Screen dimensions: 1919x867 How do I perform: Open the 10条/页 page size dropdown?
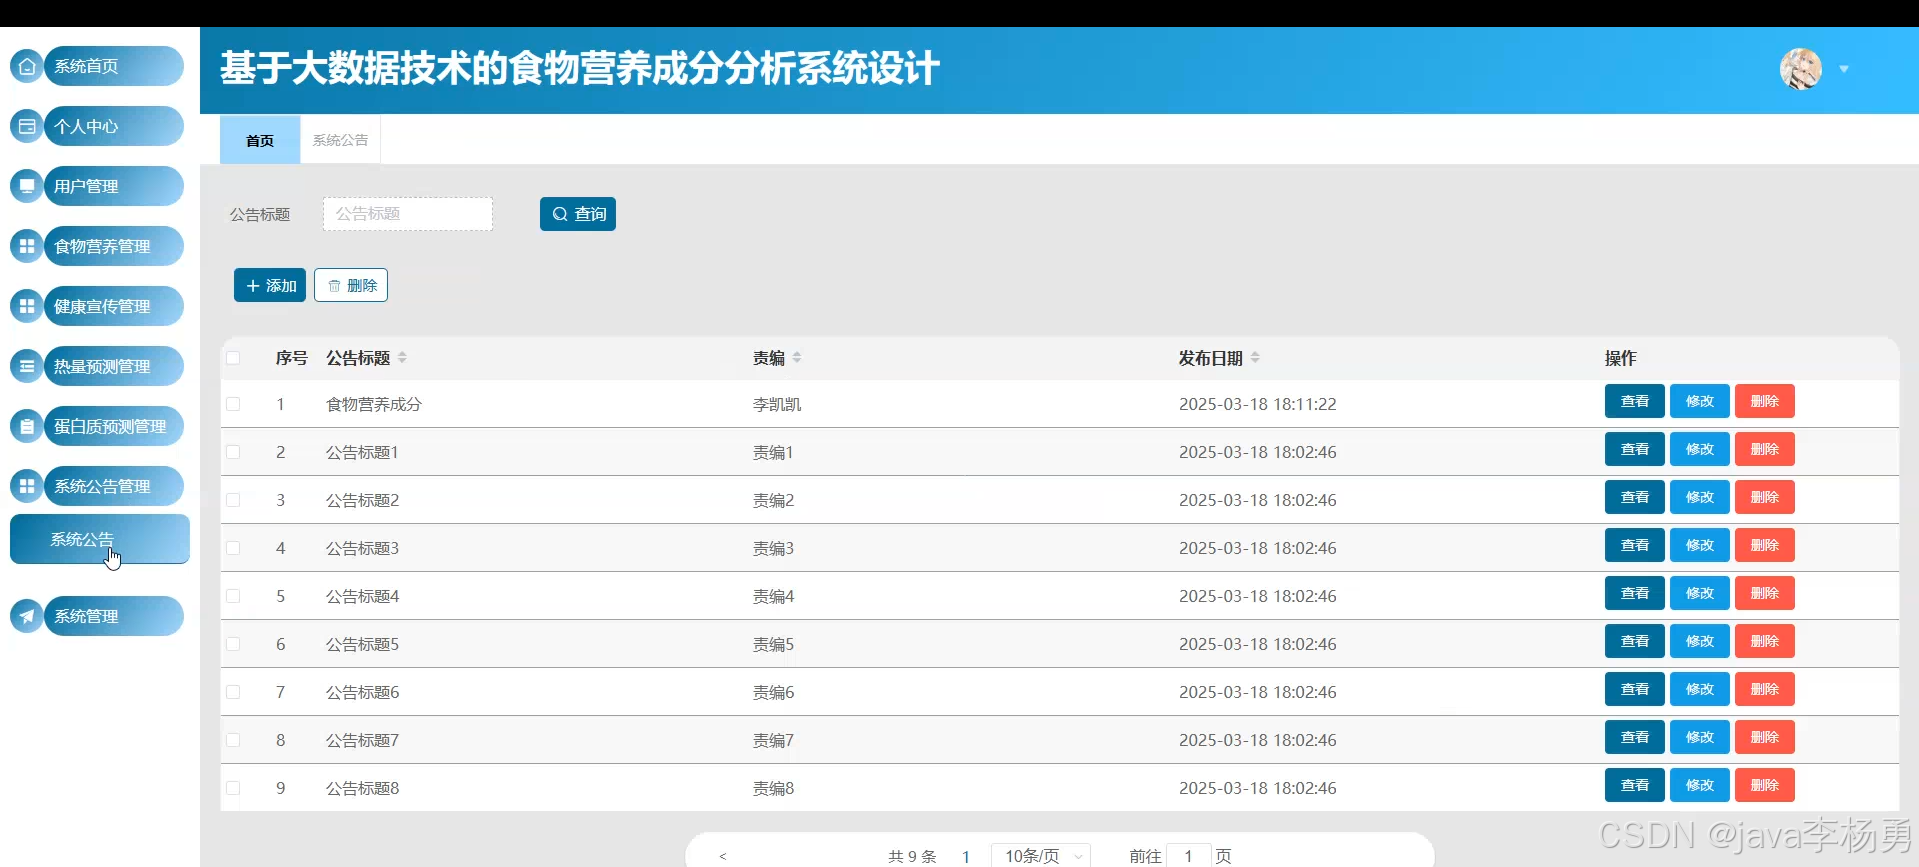pos(1041,856)
